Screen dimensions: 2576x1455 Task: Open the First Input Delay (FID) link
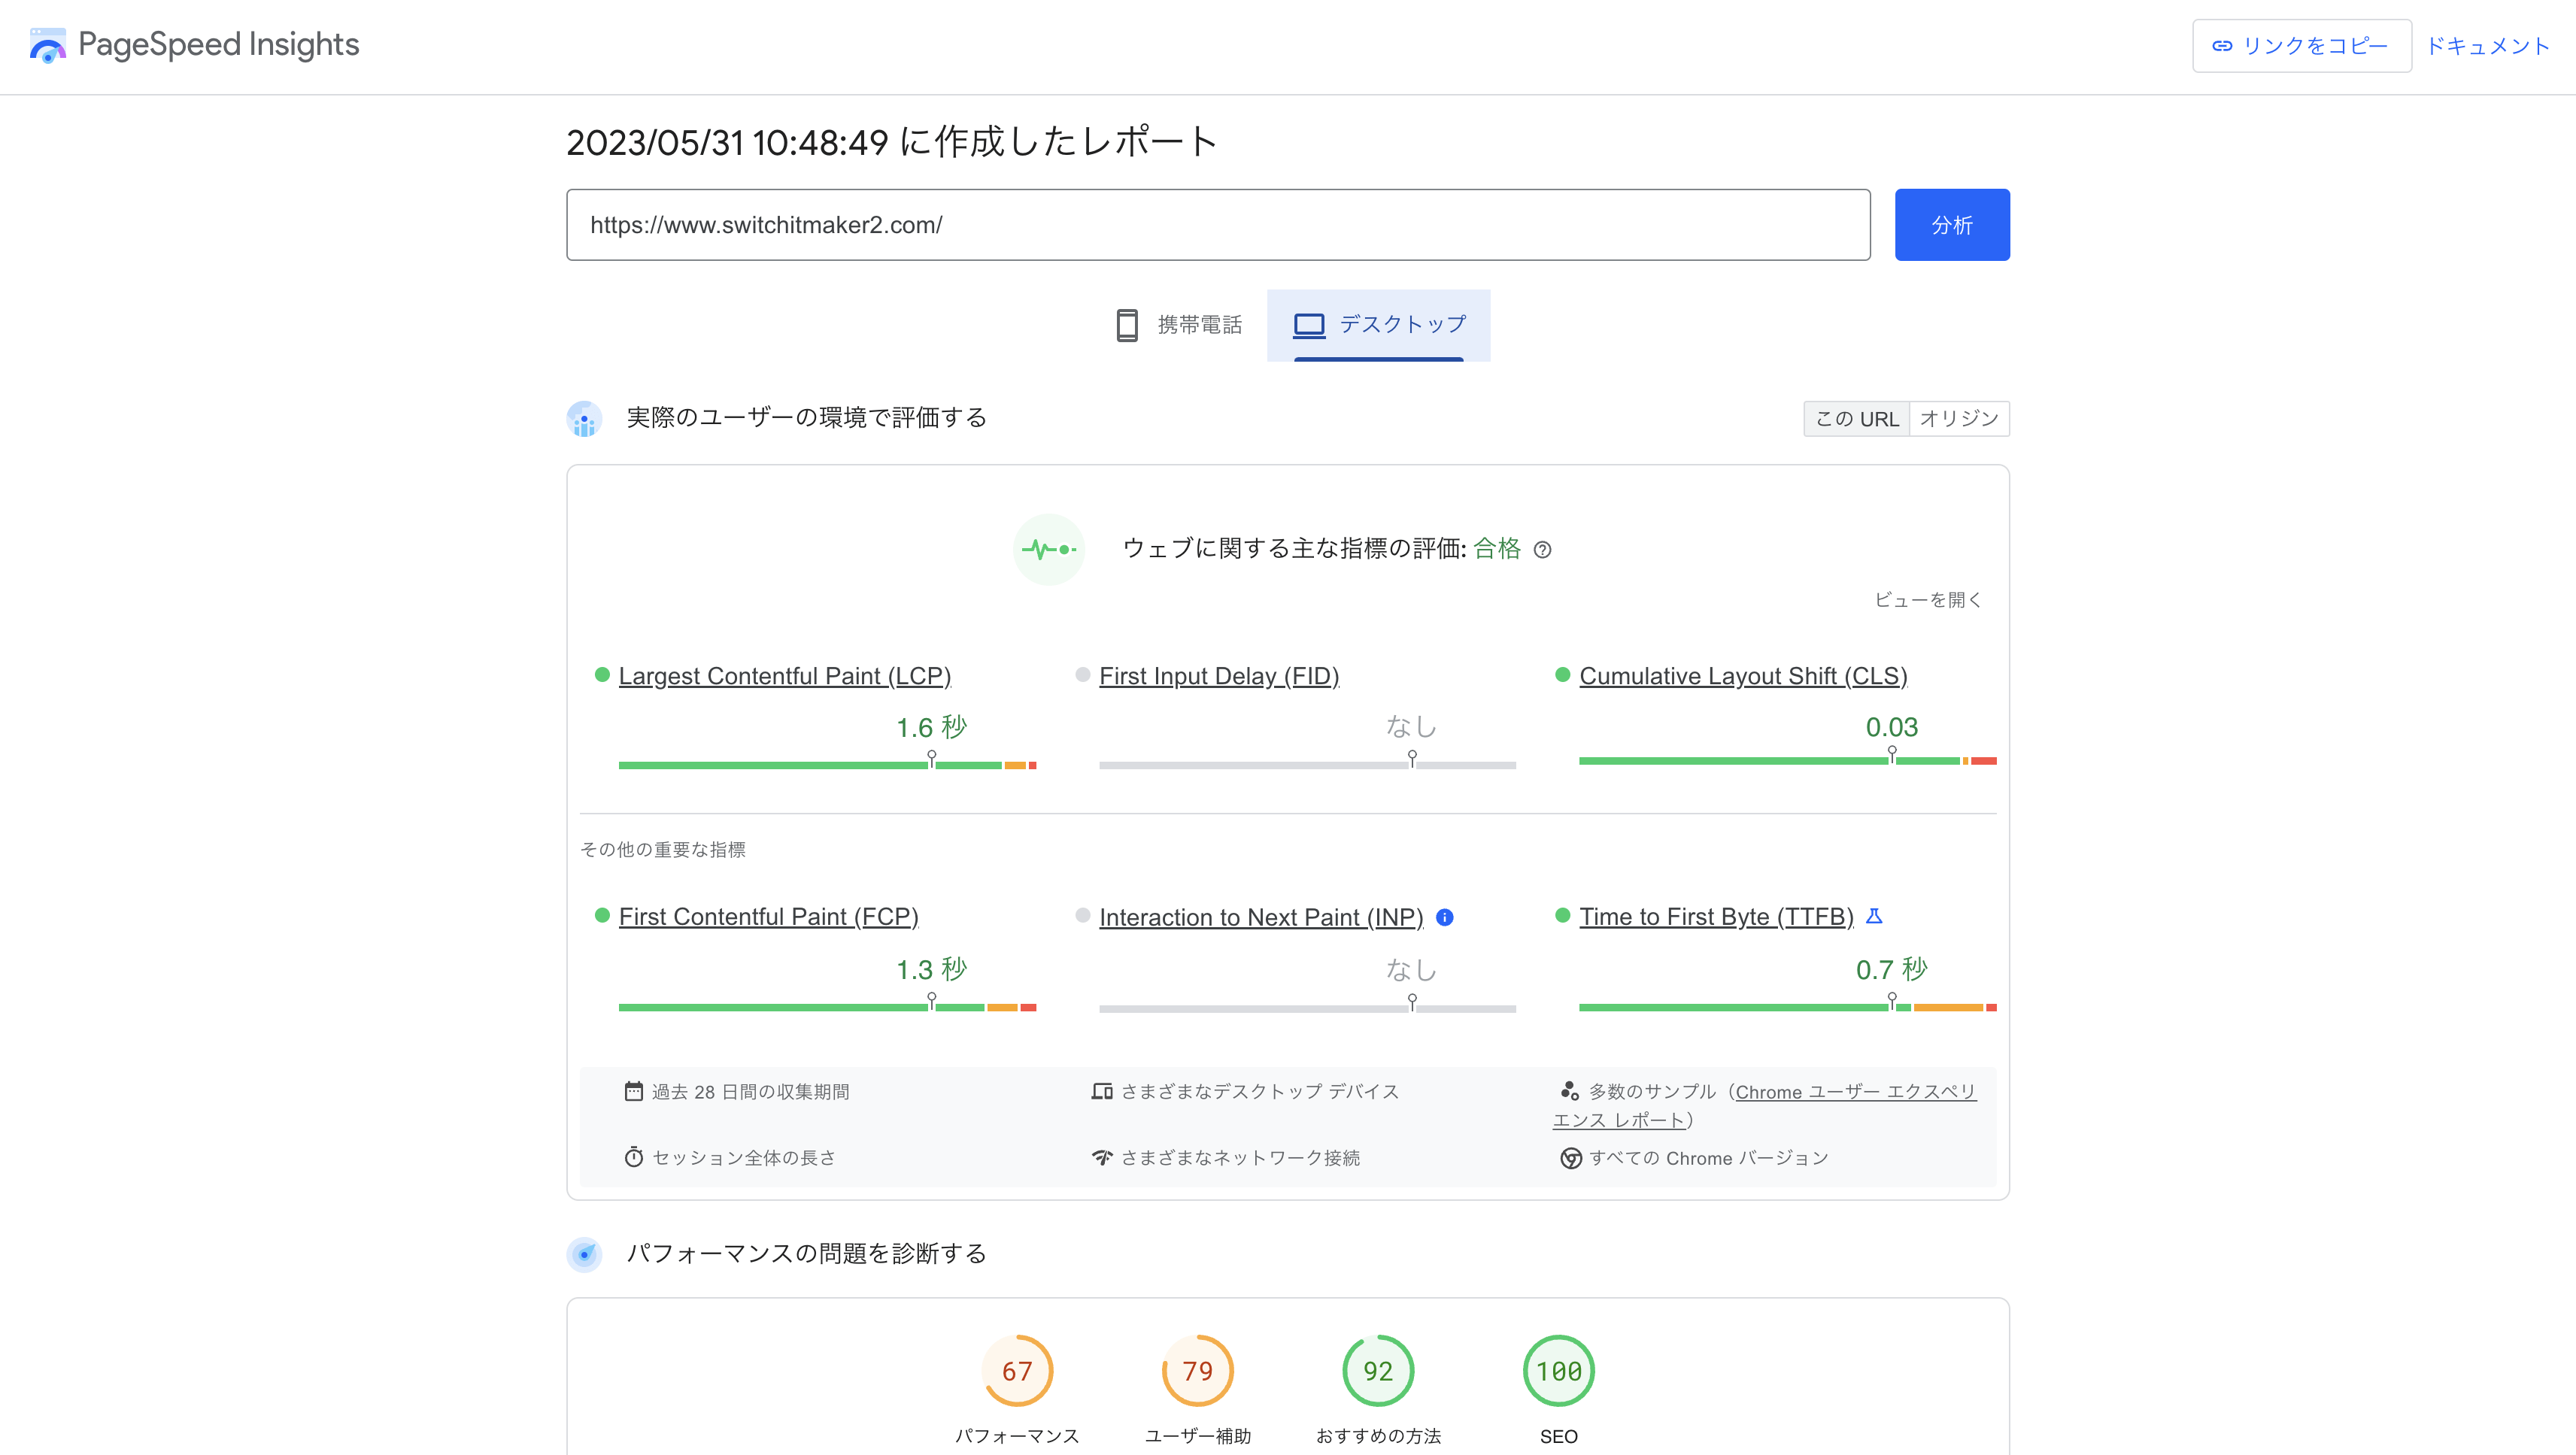(x=1219, y=676)
